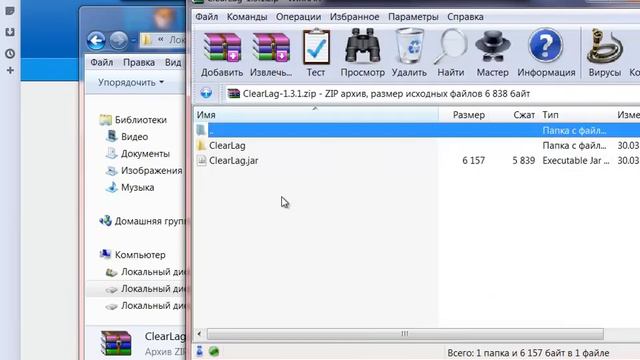Viewport: 640px width, 360px height.
Task: Click the ClearLag archive thumbnail in Explorer details pane
Action: click(116, 343)
